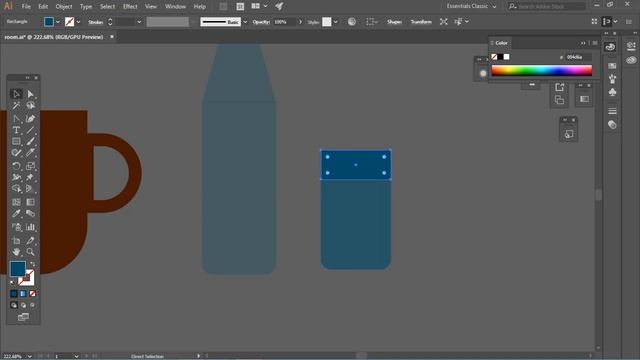Open the Effect menu
Viewport: 640px width, 360px height.
click(x=130, y=7)
